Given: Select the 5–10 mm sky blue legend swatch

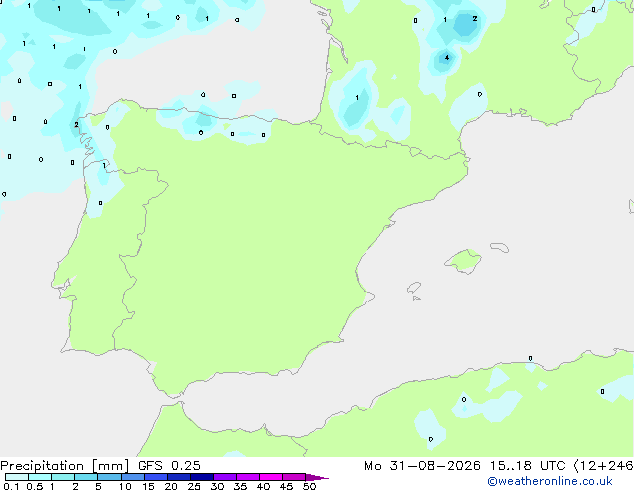Looking at the screenshot, I should tap(110, 477).
